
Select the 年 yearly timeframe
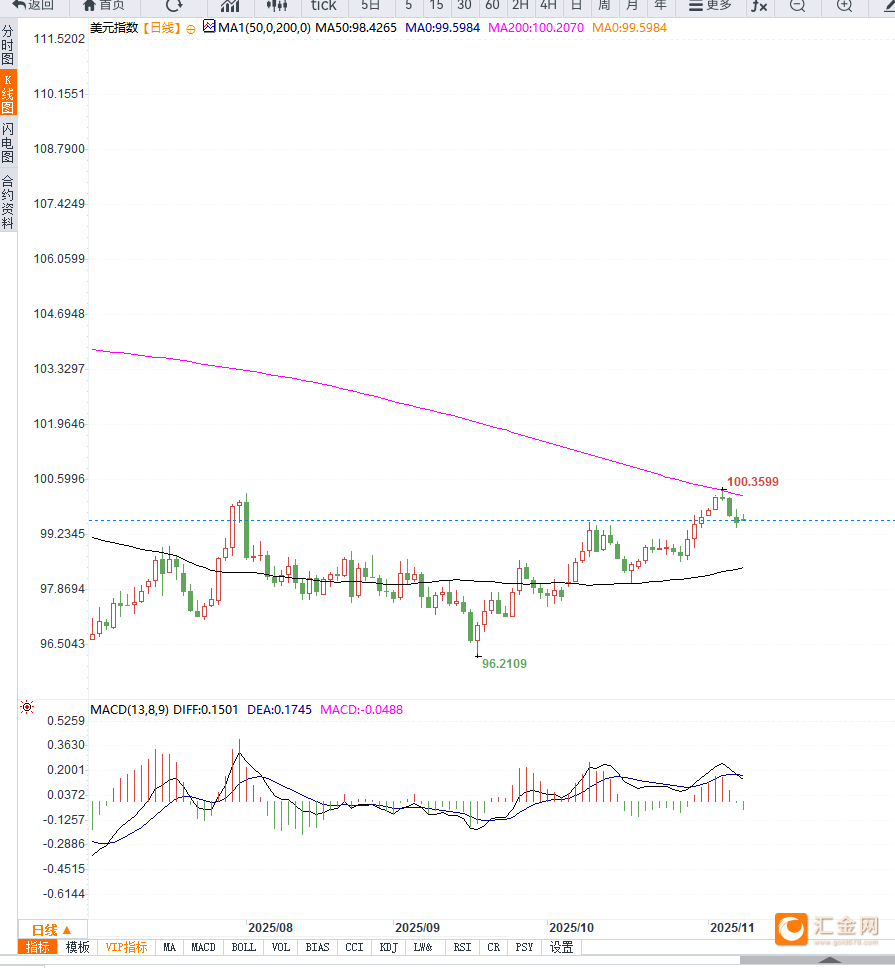pos(660,6)
